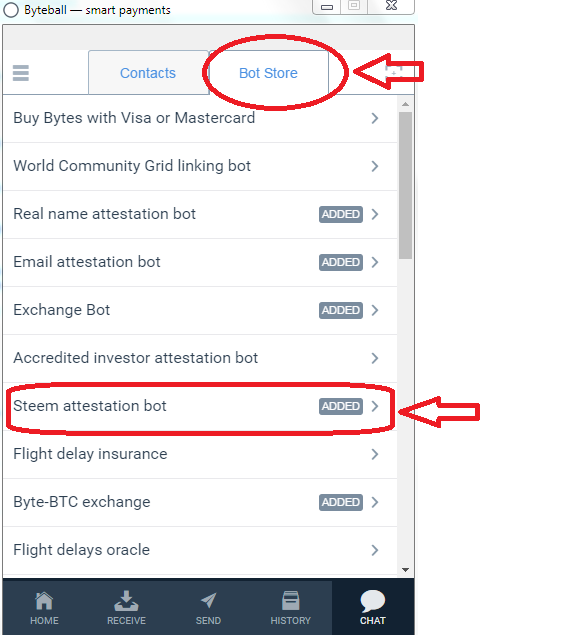The width and height of the screenshot is (569, 635).
Task: Open the Send paper-plane icon
Action: [x=208, y=607]
